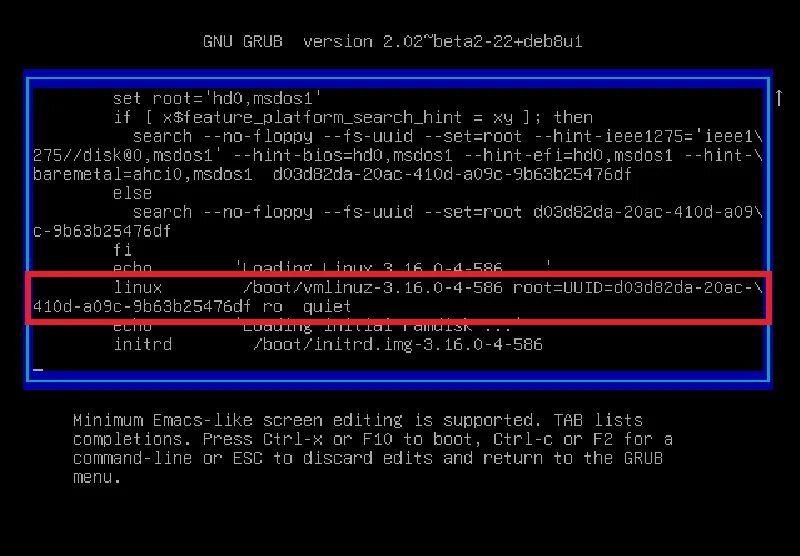Click the baremetal=ahci0,msdos1 text
The height and width of the screenshot is (556, 800).
[x=142, y=174]
